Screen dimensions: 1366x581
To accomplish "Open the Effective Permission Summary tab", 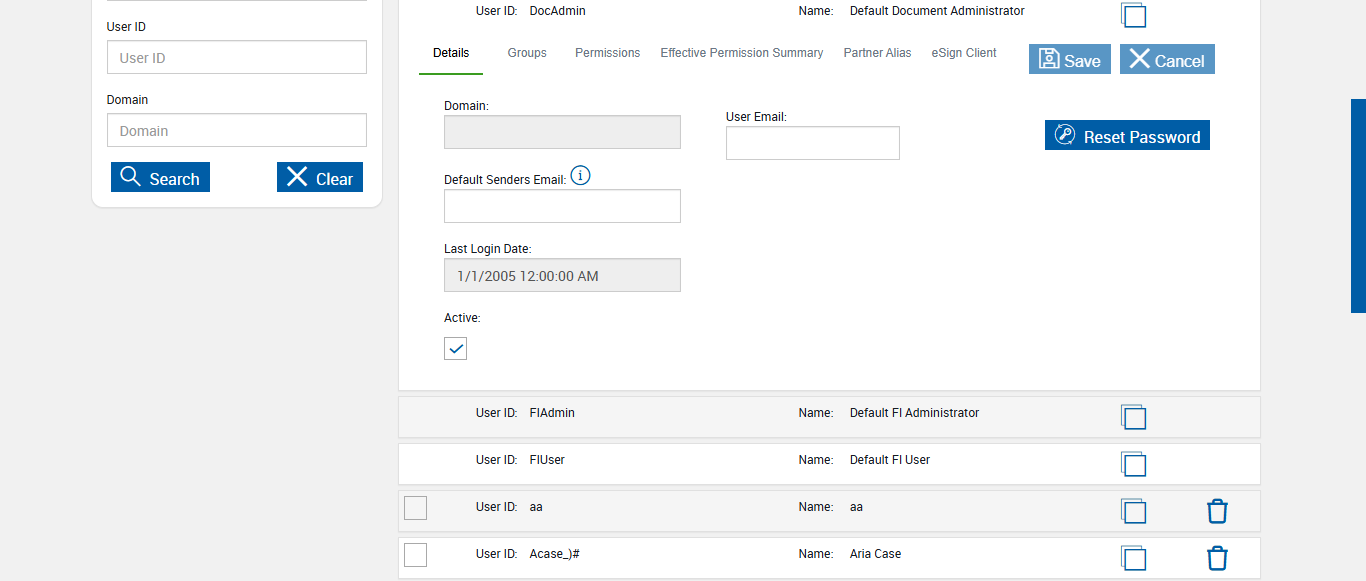I will 741,53.
